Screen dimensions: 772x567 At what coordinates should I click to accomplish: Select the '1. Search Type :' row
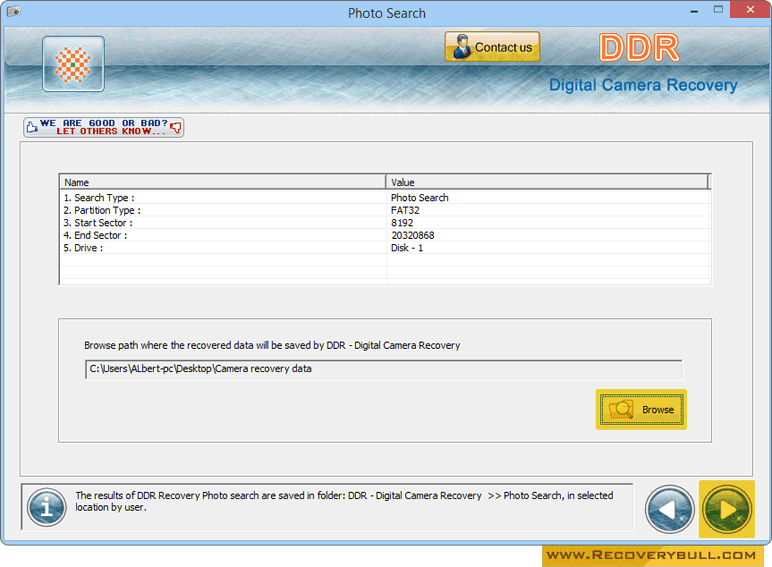(x=385, y=197)
